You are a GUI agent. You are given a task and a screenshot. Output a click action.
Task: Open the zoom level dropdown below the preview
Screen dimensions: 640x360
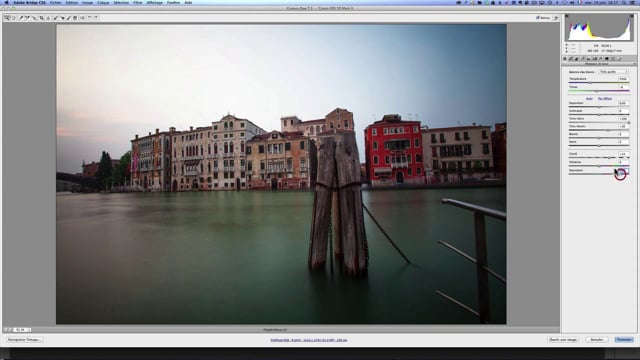pos(22,330)
